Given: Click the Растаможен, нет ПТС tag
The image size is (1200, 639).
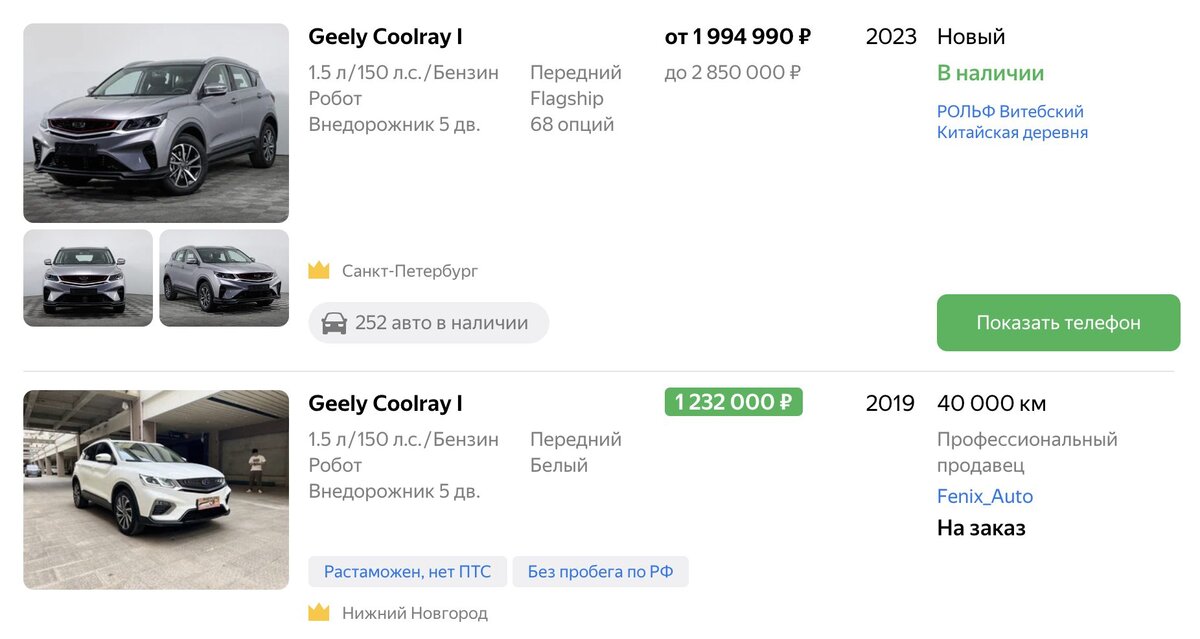Looking at the screenshot, I should coord(407,572).
